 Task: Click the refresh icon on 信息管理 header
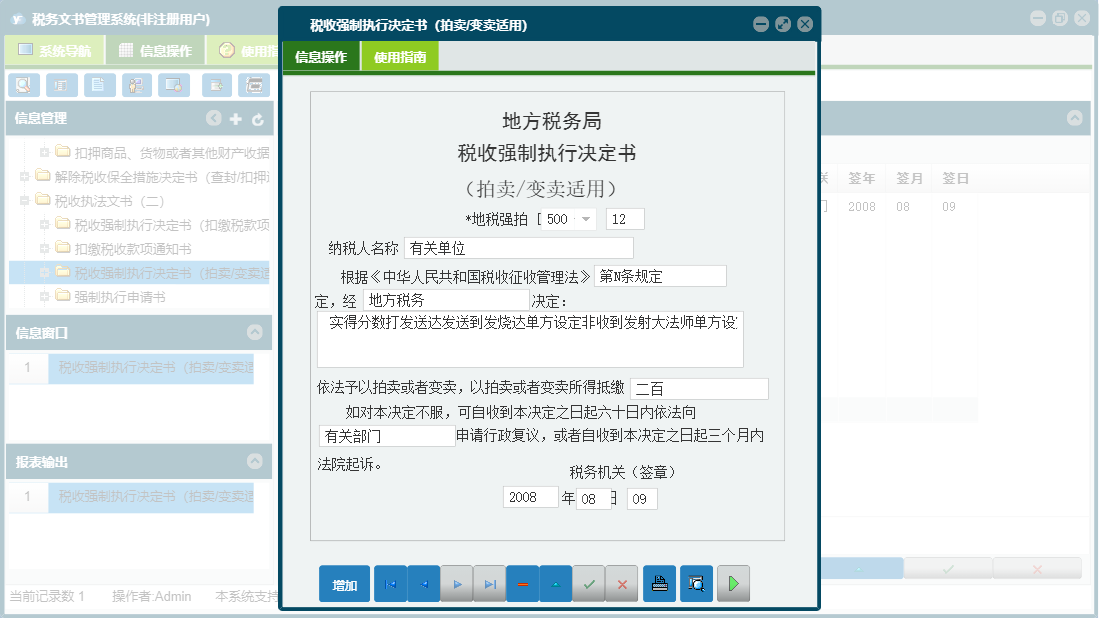256,117
